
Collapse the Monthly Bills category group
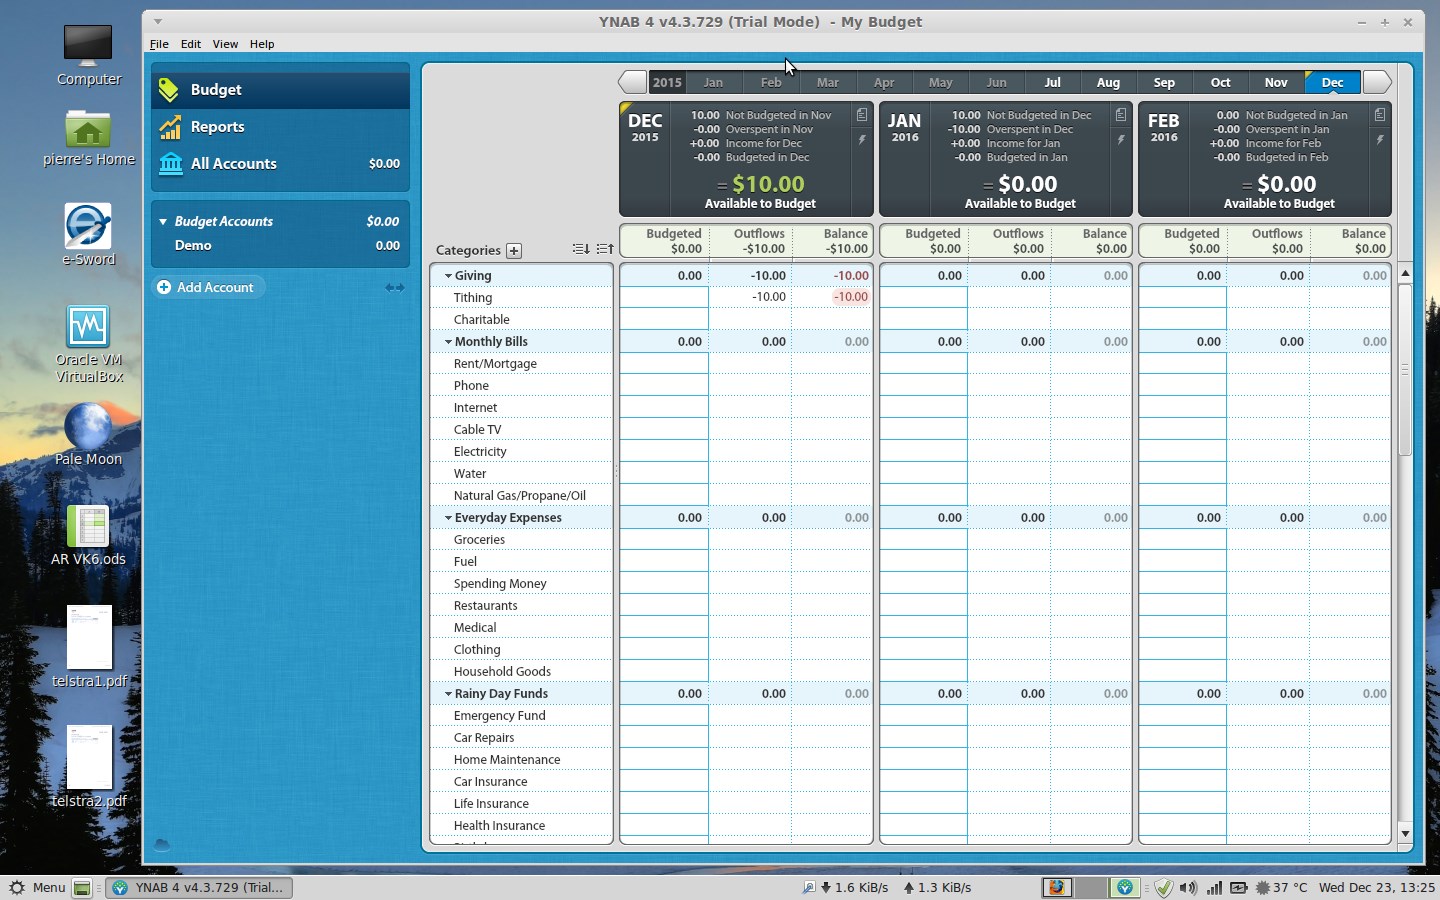(x=448, y=342)
